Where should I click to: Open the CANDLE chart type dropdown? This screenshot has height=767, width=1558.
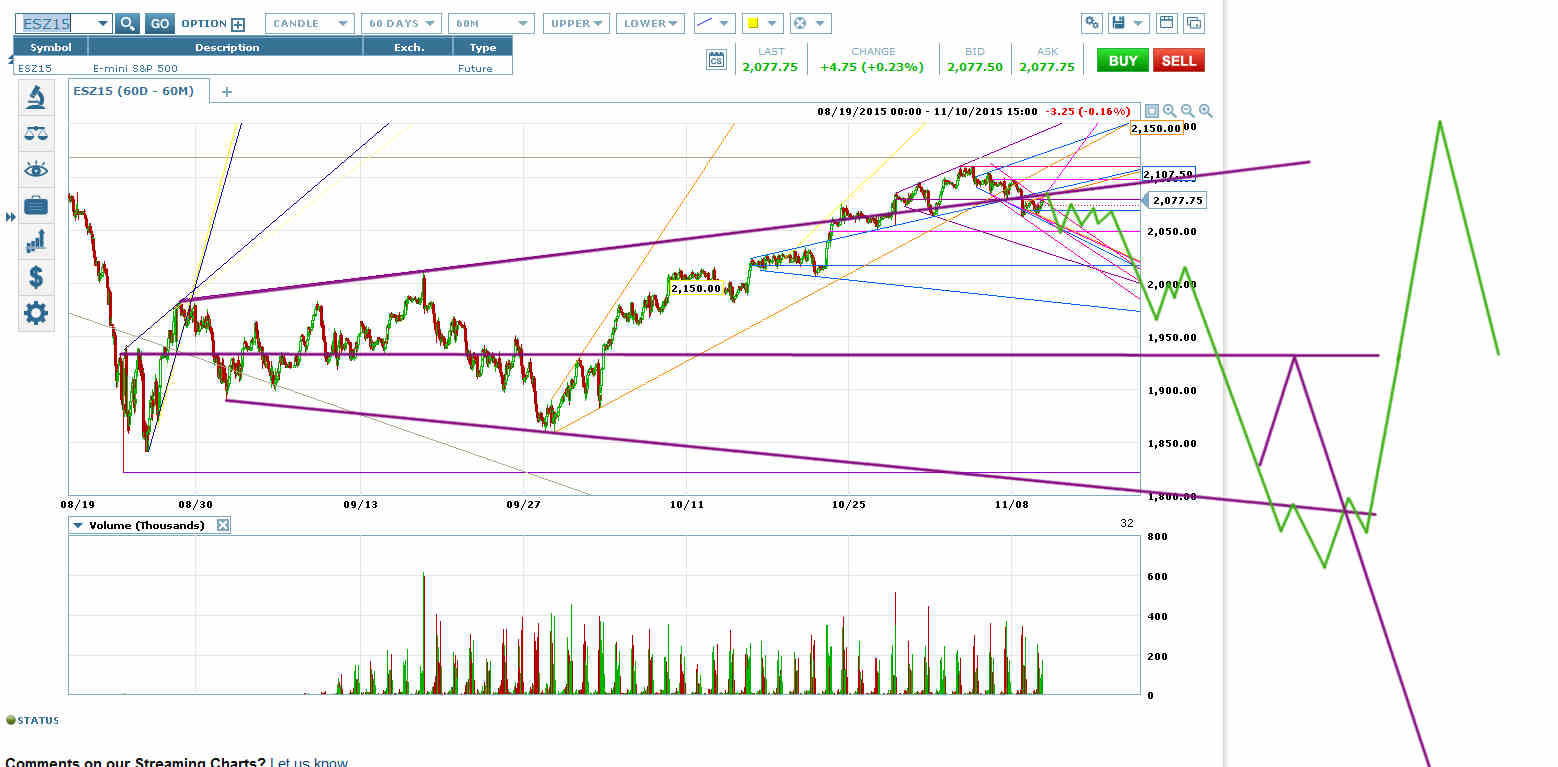point(310,23)
